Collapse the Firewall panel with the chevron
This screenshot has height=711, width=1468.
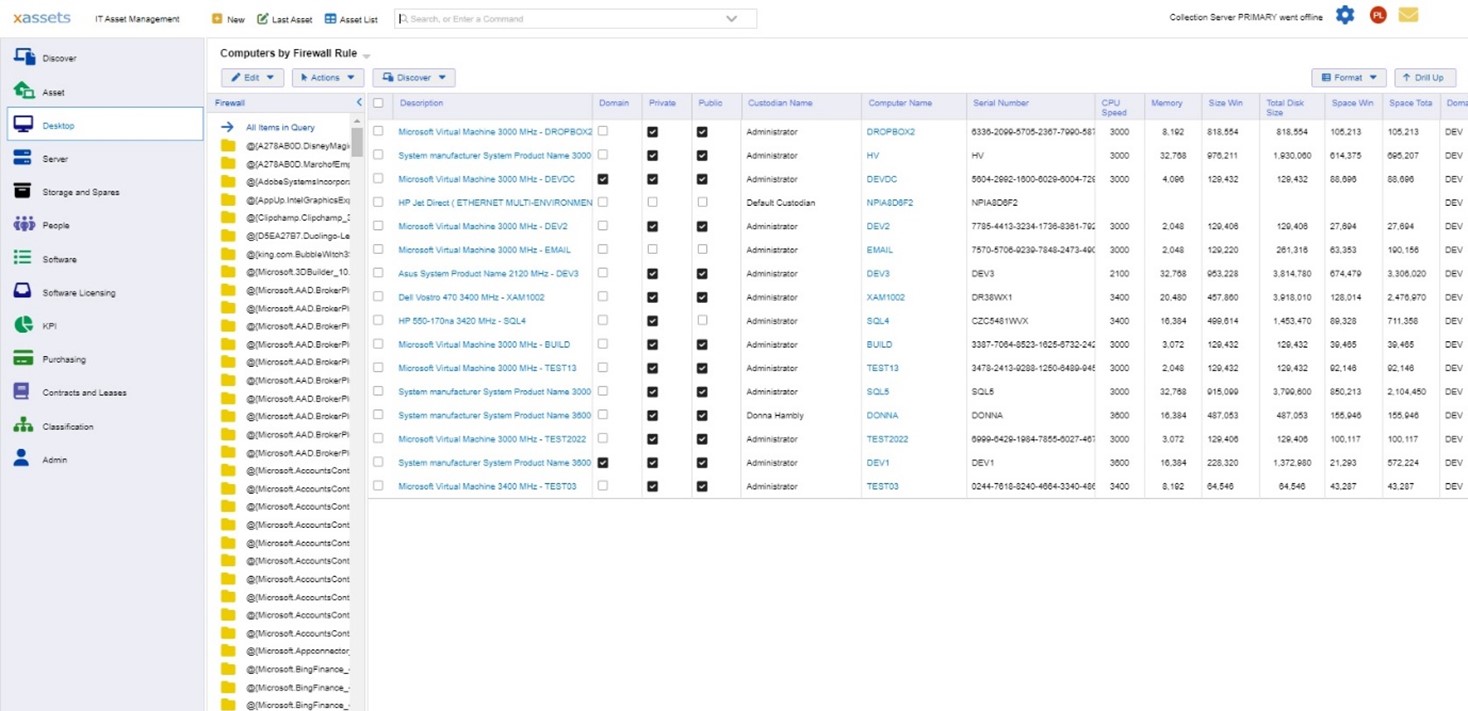click(358, 102)
